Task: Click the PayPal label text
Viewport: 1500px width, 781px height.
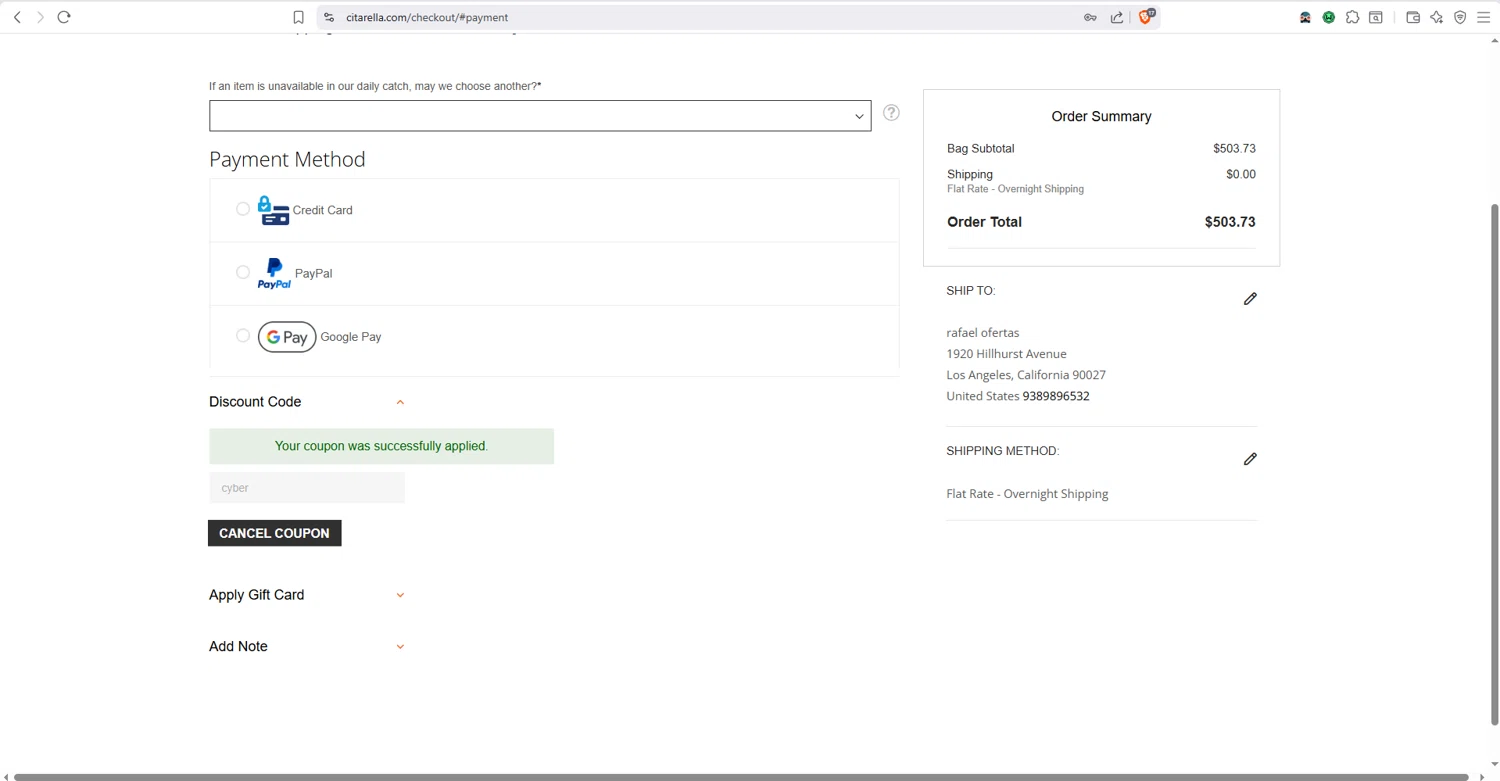Action: [x=313, y=273]
